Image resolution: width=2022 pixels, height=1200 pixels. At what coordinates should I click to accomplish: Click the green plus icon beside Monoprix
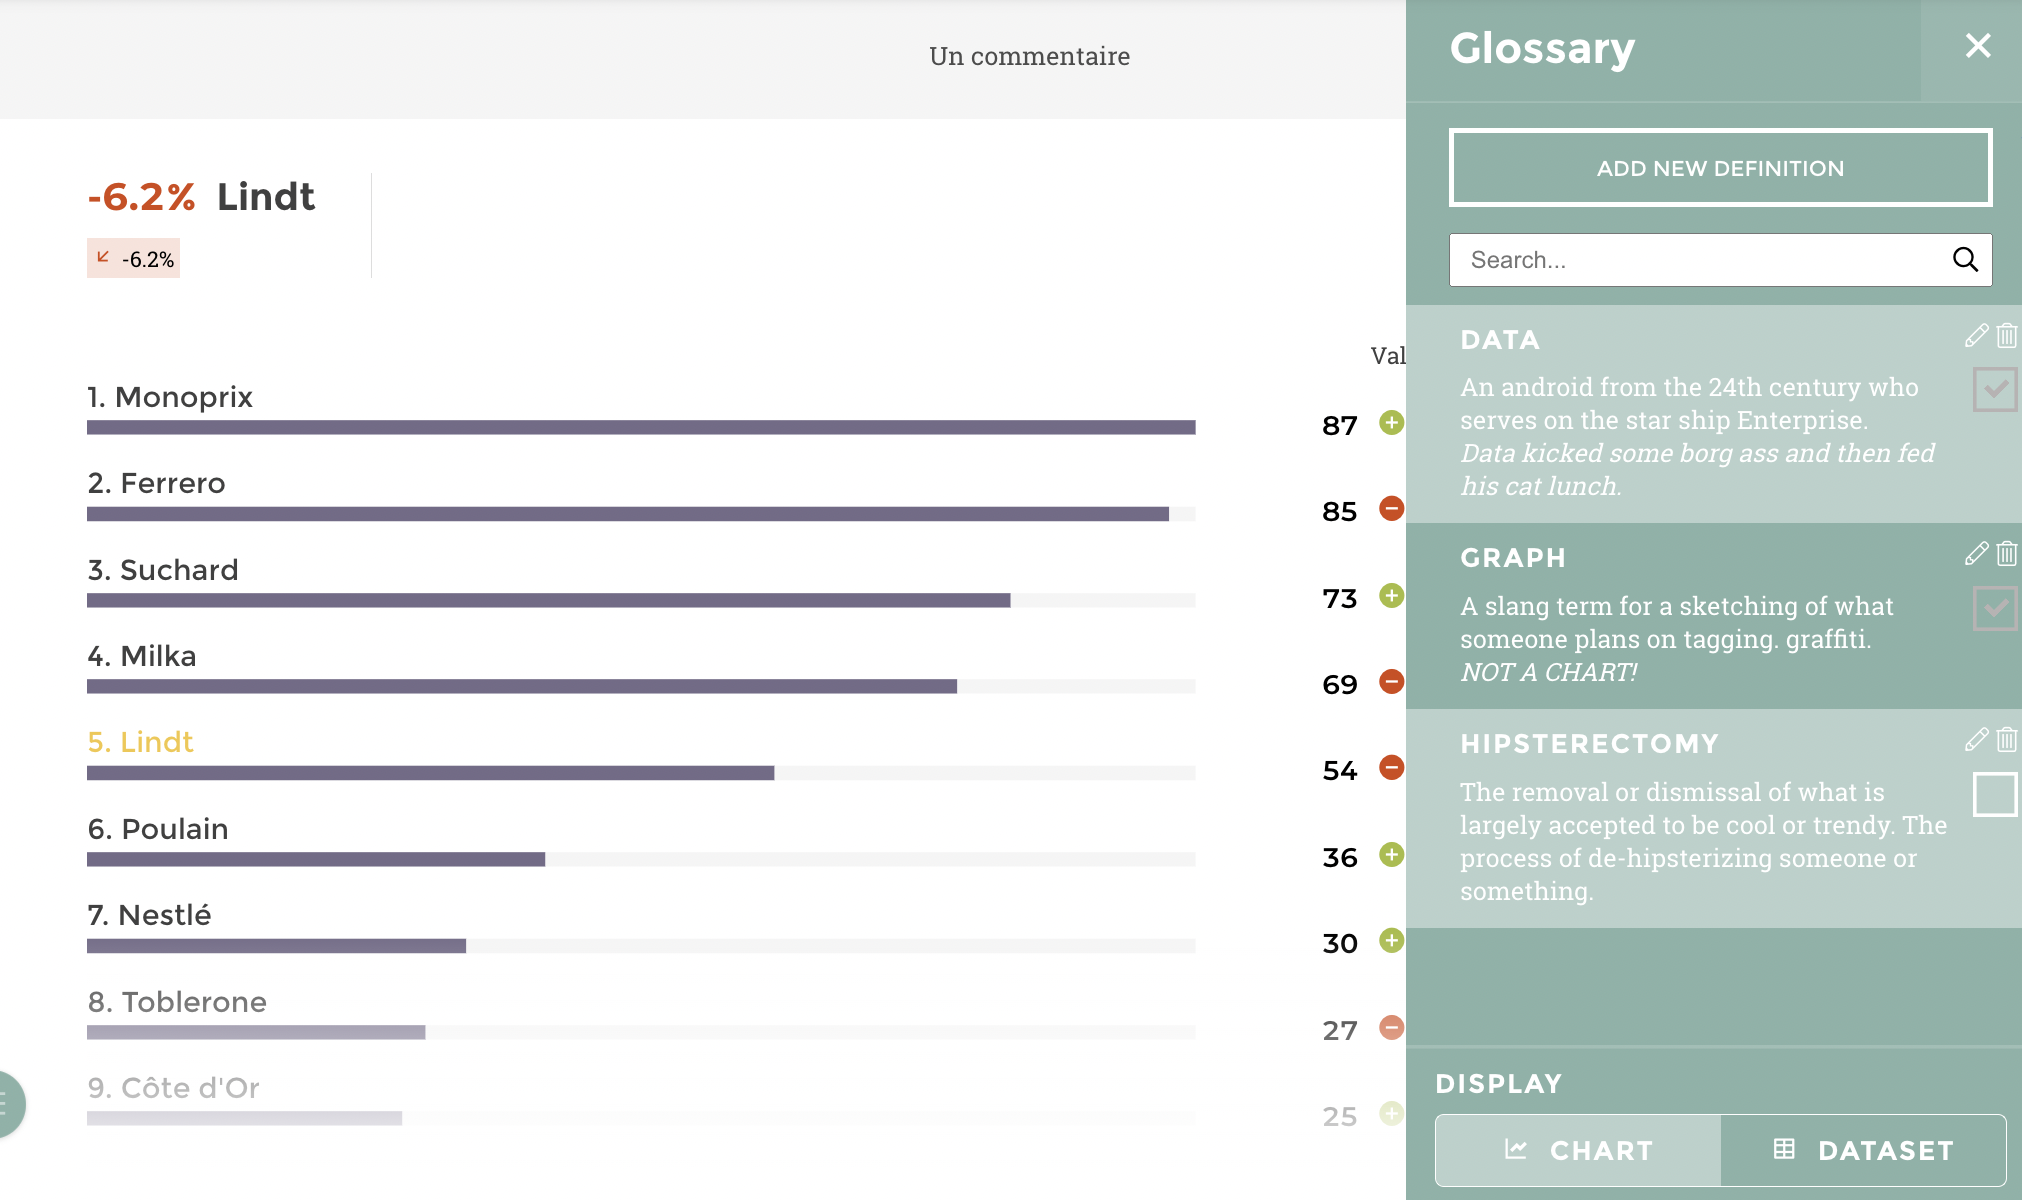1391,423
